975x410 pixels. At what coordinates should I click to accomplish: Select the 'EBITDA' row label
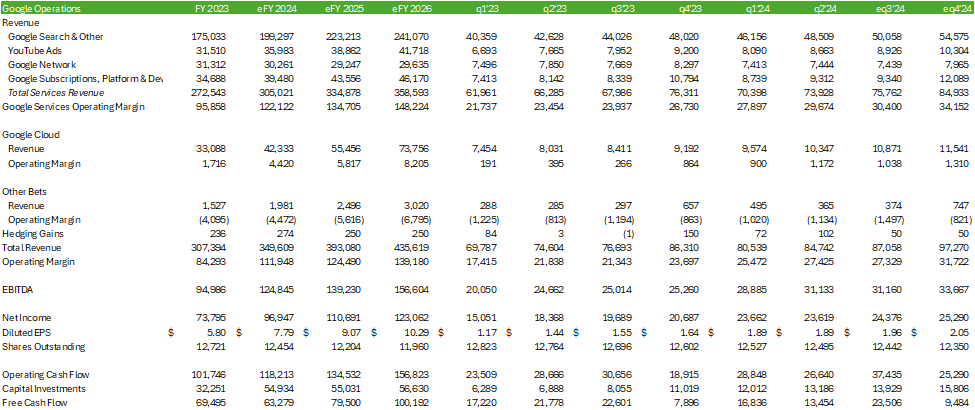click(x=19, y=290)
